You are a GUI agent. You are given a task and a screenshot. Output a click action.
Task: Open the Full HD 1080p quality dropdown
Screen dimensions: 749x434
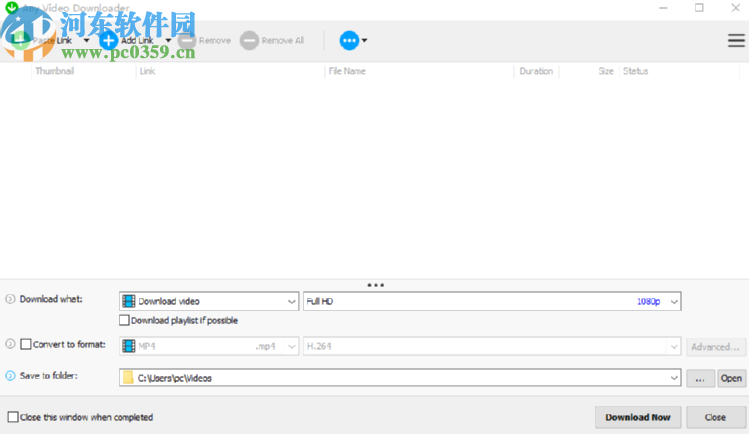(x=492, y=301)
